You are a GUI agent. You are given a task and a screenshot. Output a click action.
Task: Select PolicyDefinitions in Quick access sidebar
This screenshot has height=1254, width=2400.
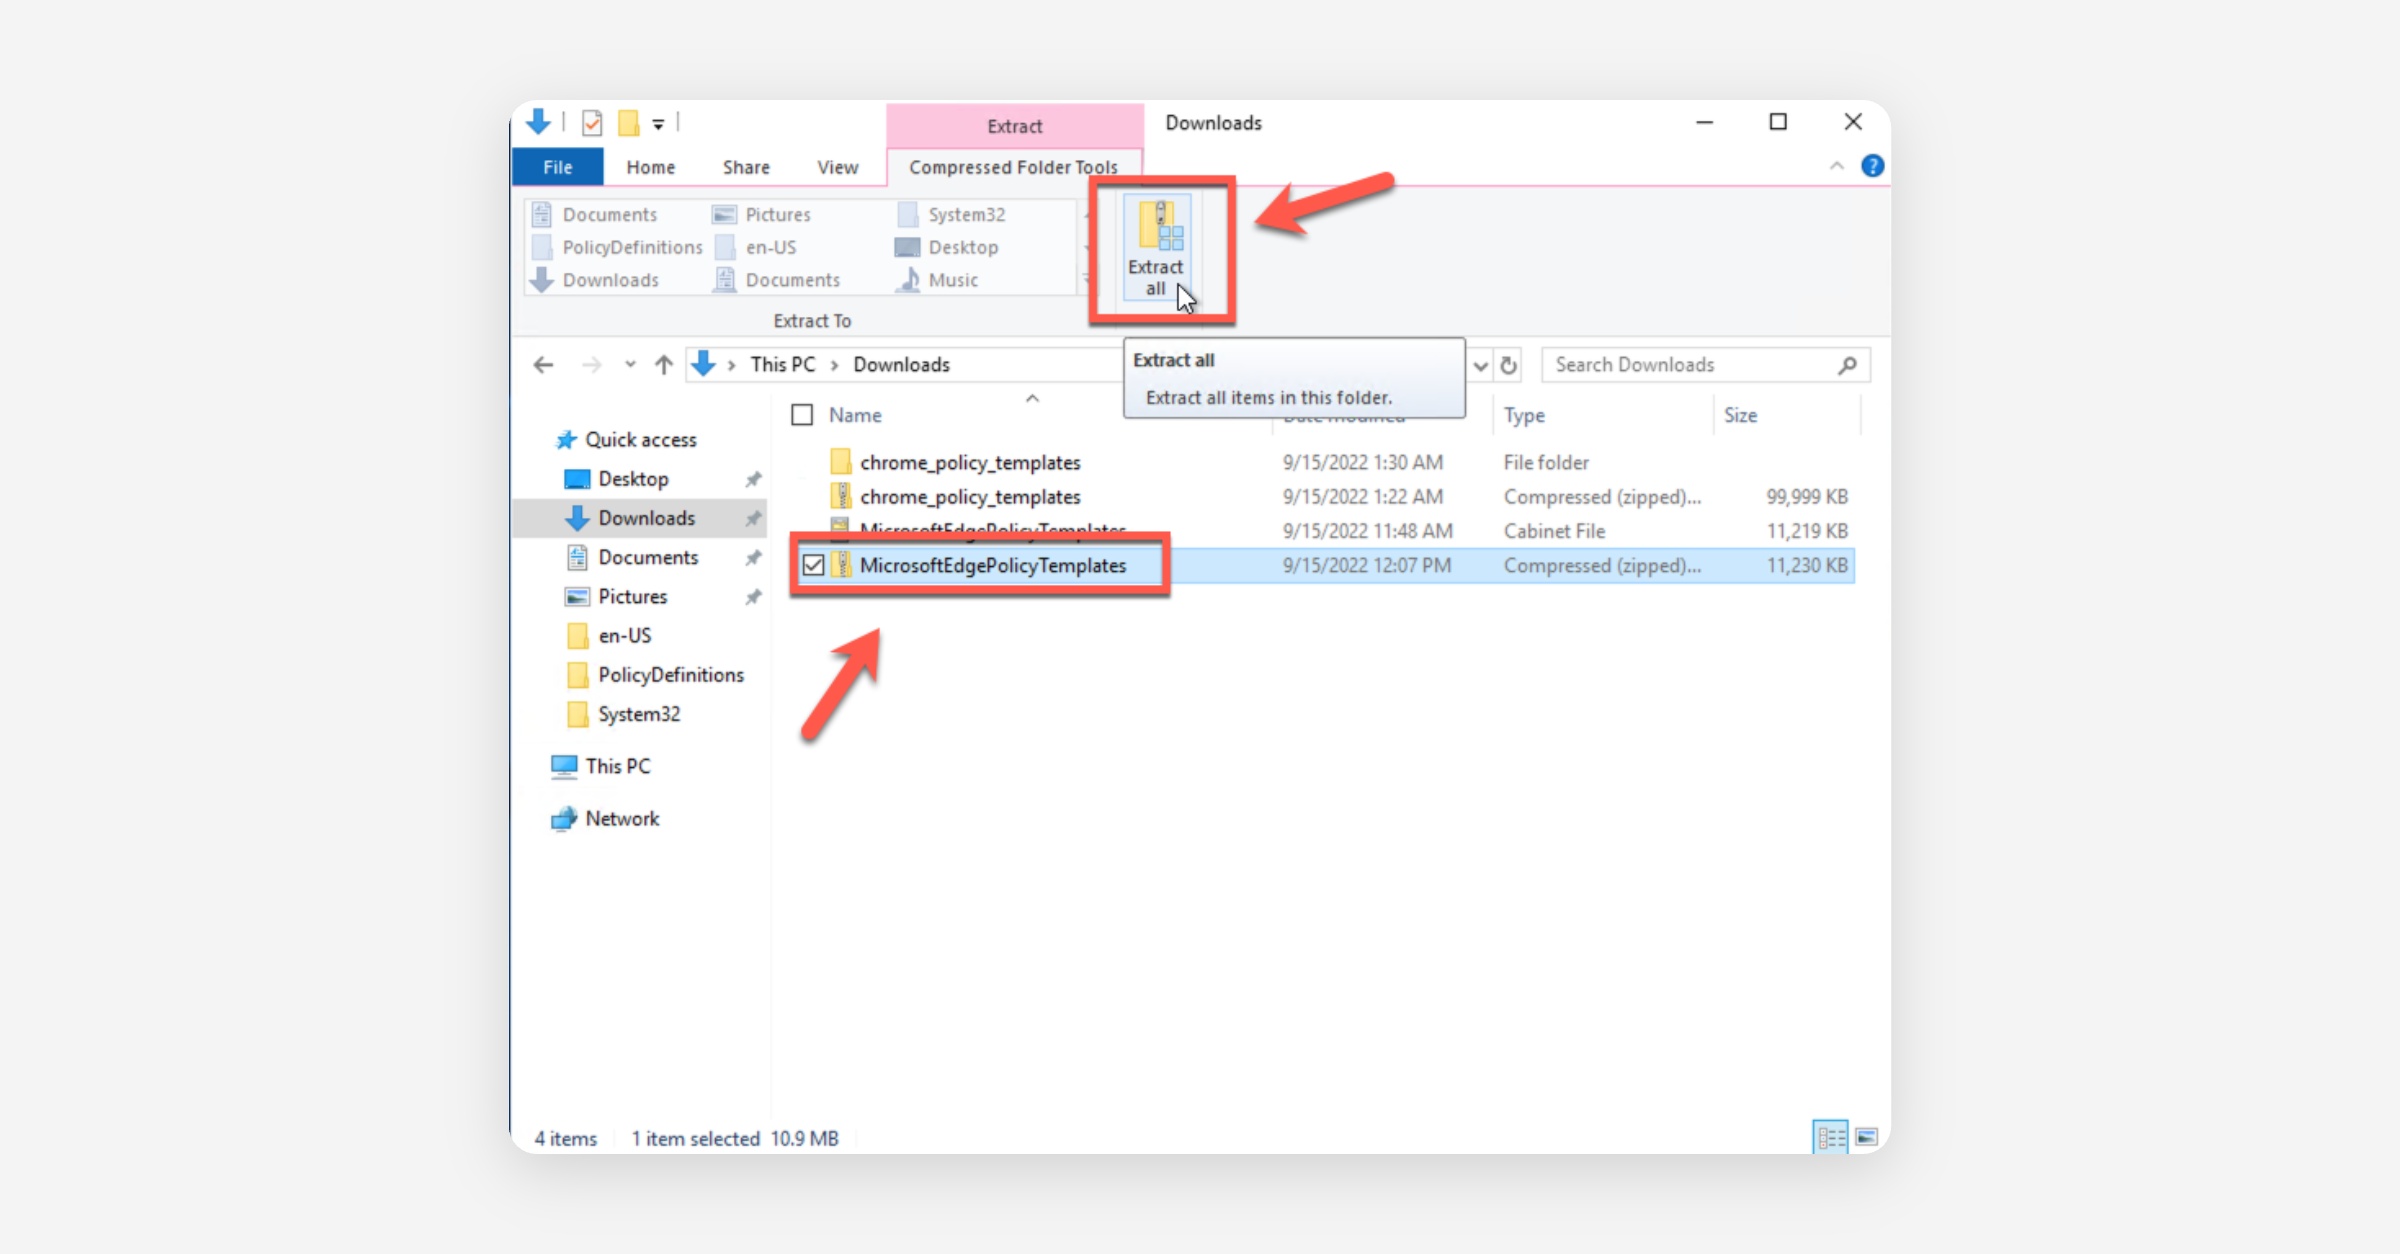(x=670, y=675)
